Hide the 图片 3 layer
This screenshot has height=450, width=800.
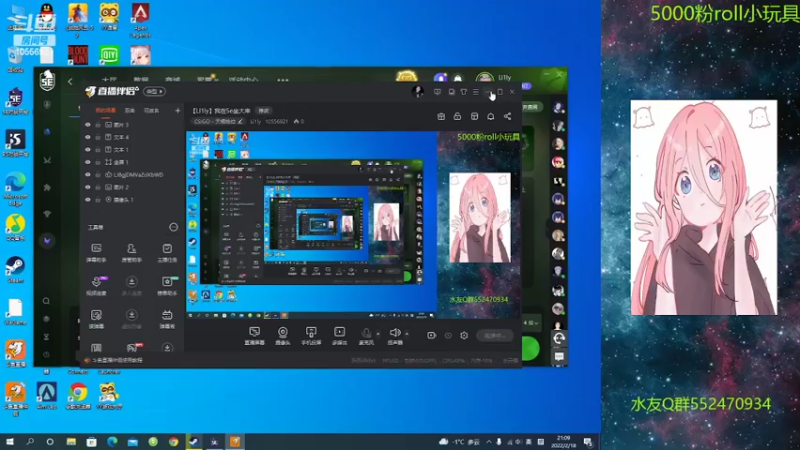88,124
